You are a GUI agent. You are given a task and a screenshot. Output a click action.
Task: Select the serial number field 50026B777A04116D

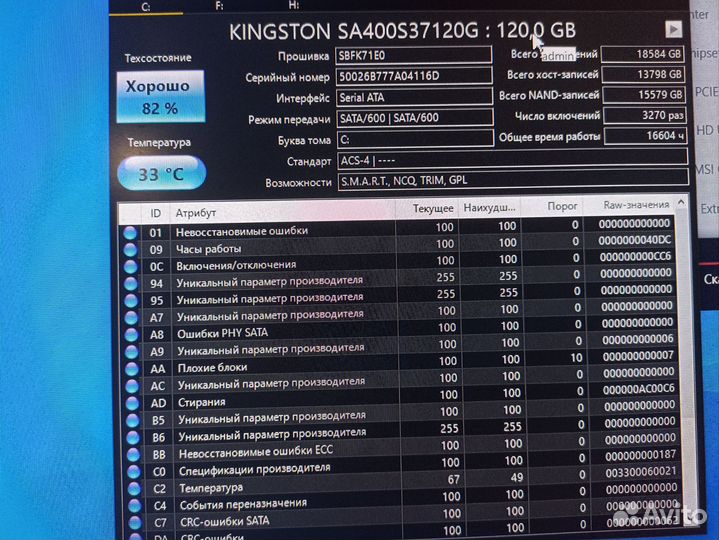414,76
